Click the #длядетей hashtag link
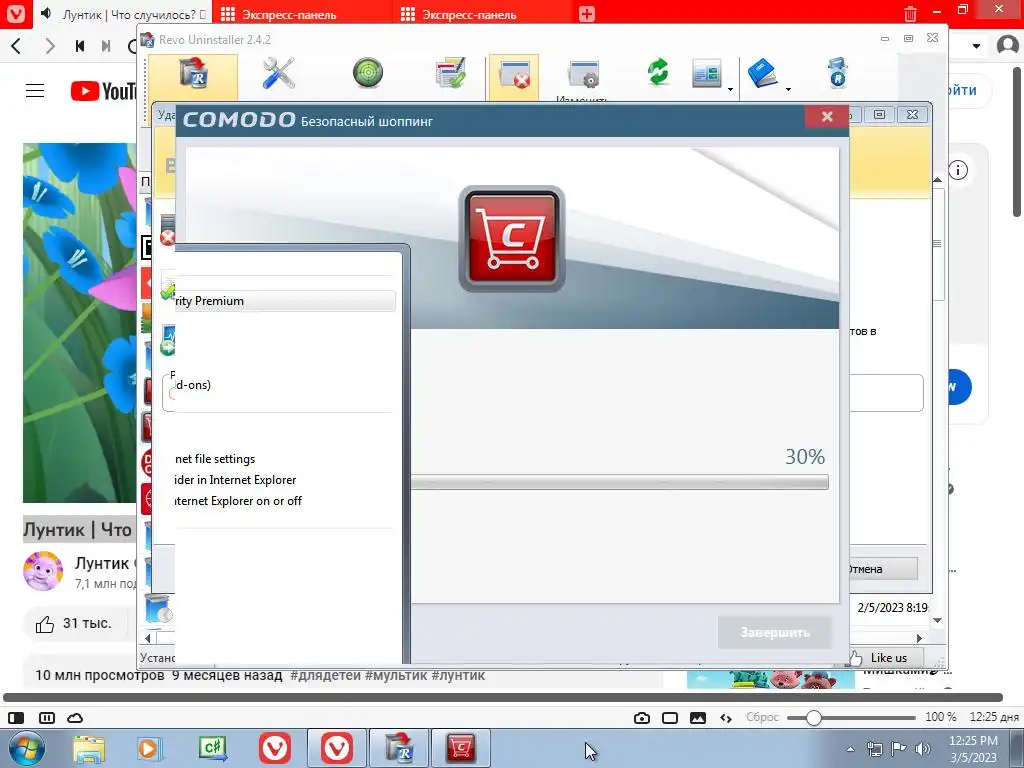The height and width of the screenshot is (768, 1024). 325,675
